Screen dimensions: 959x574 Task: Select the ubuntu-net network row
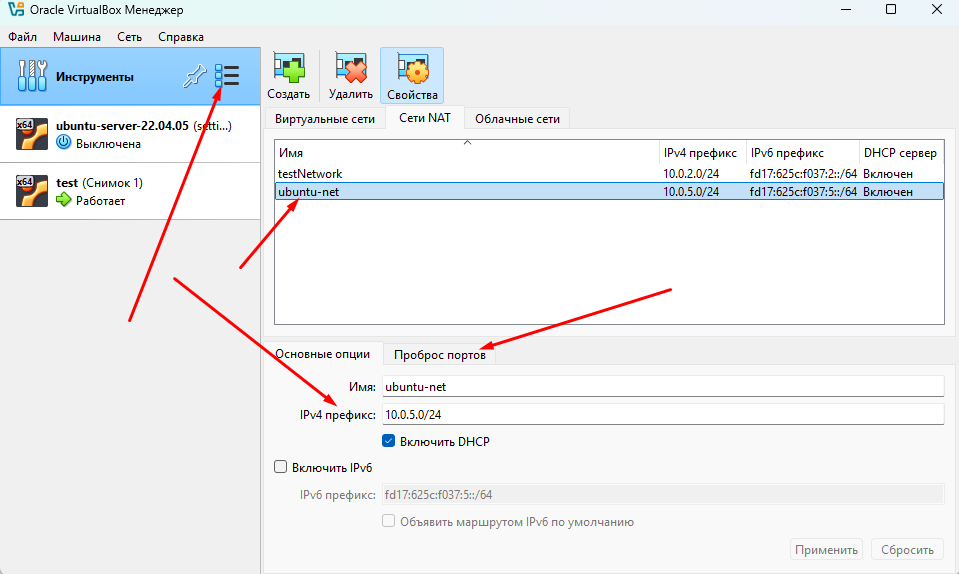click(609, 191)
